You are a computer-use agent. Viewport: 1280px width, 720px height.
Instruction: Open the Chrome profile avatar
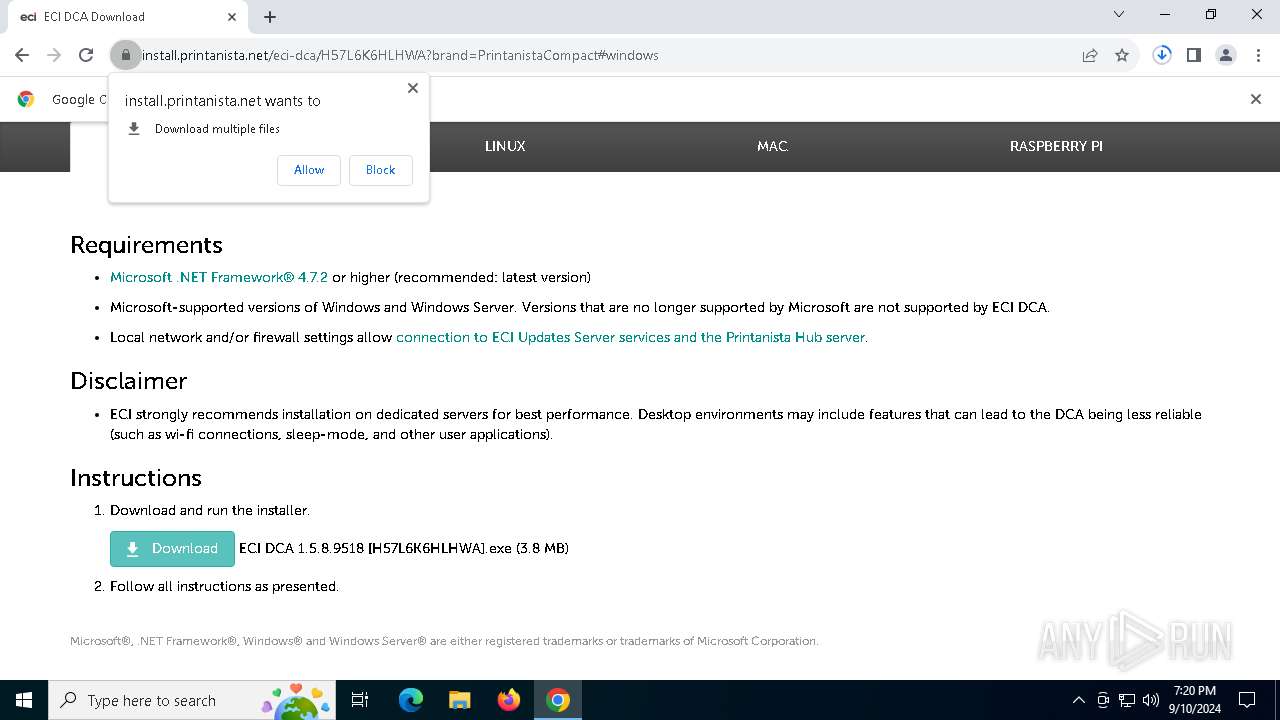tap(1226, 55)
